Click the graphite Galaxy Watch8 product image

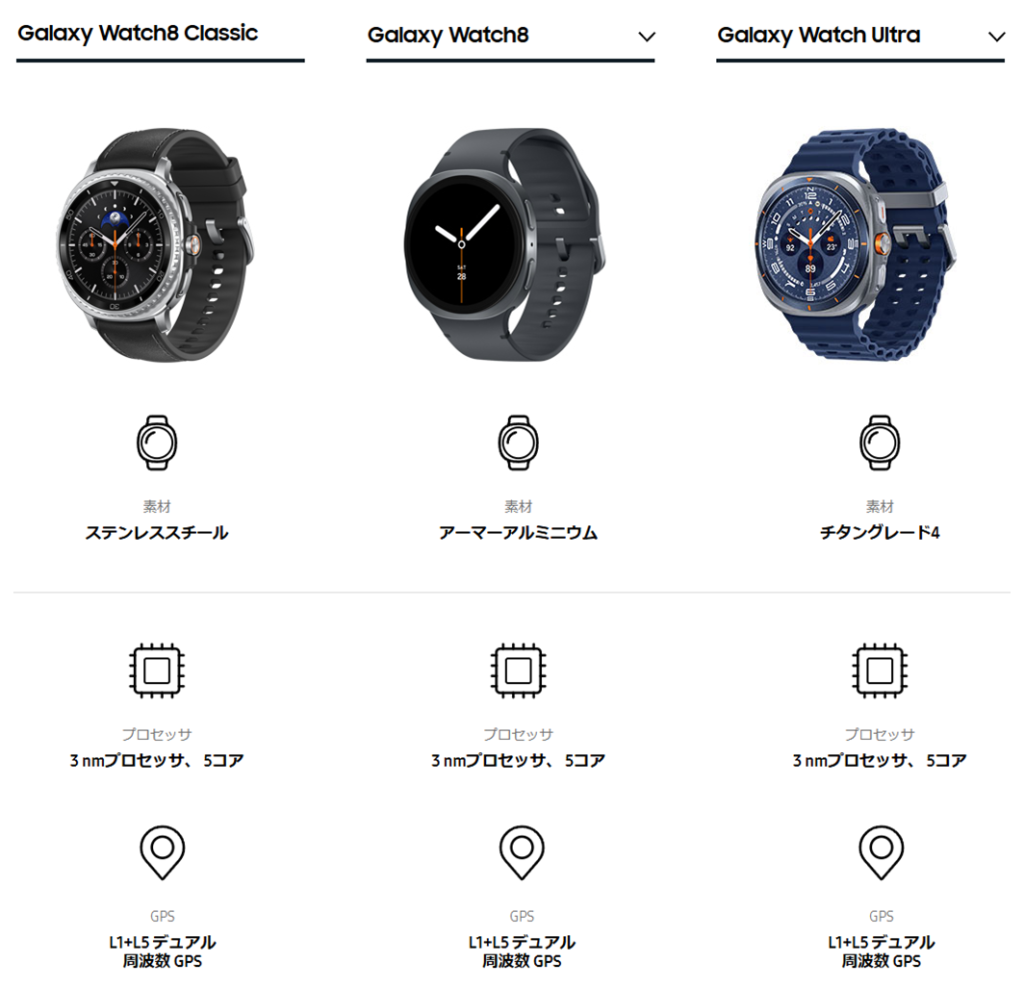[504, 245]
